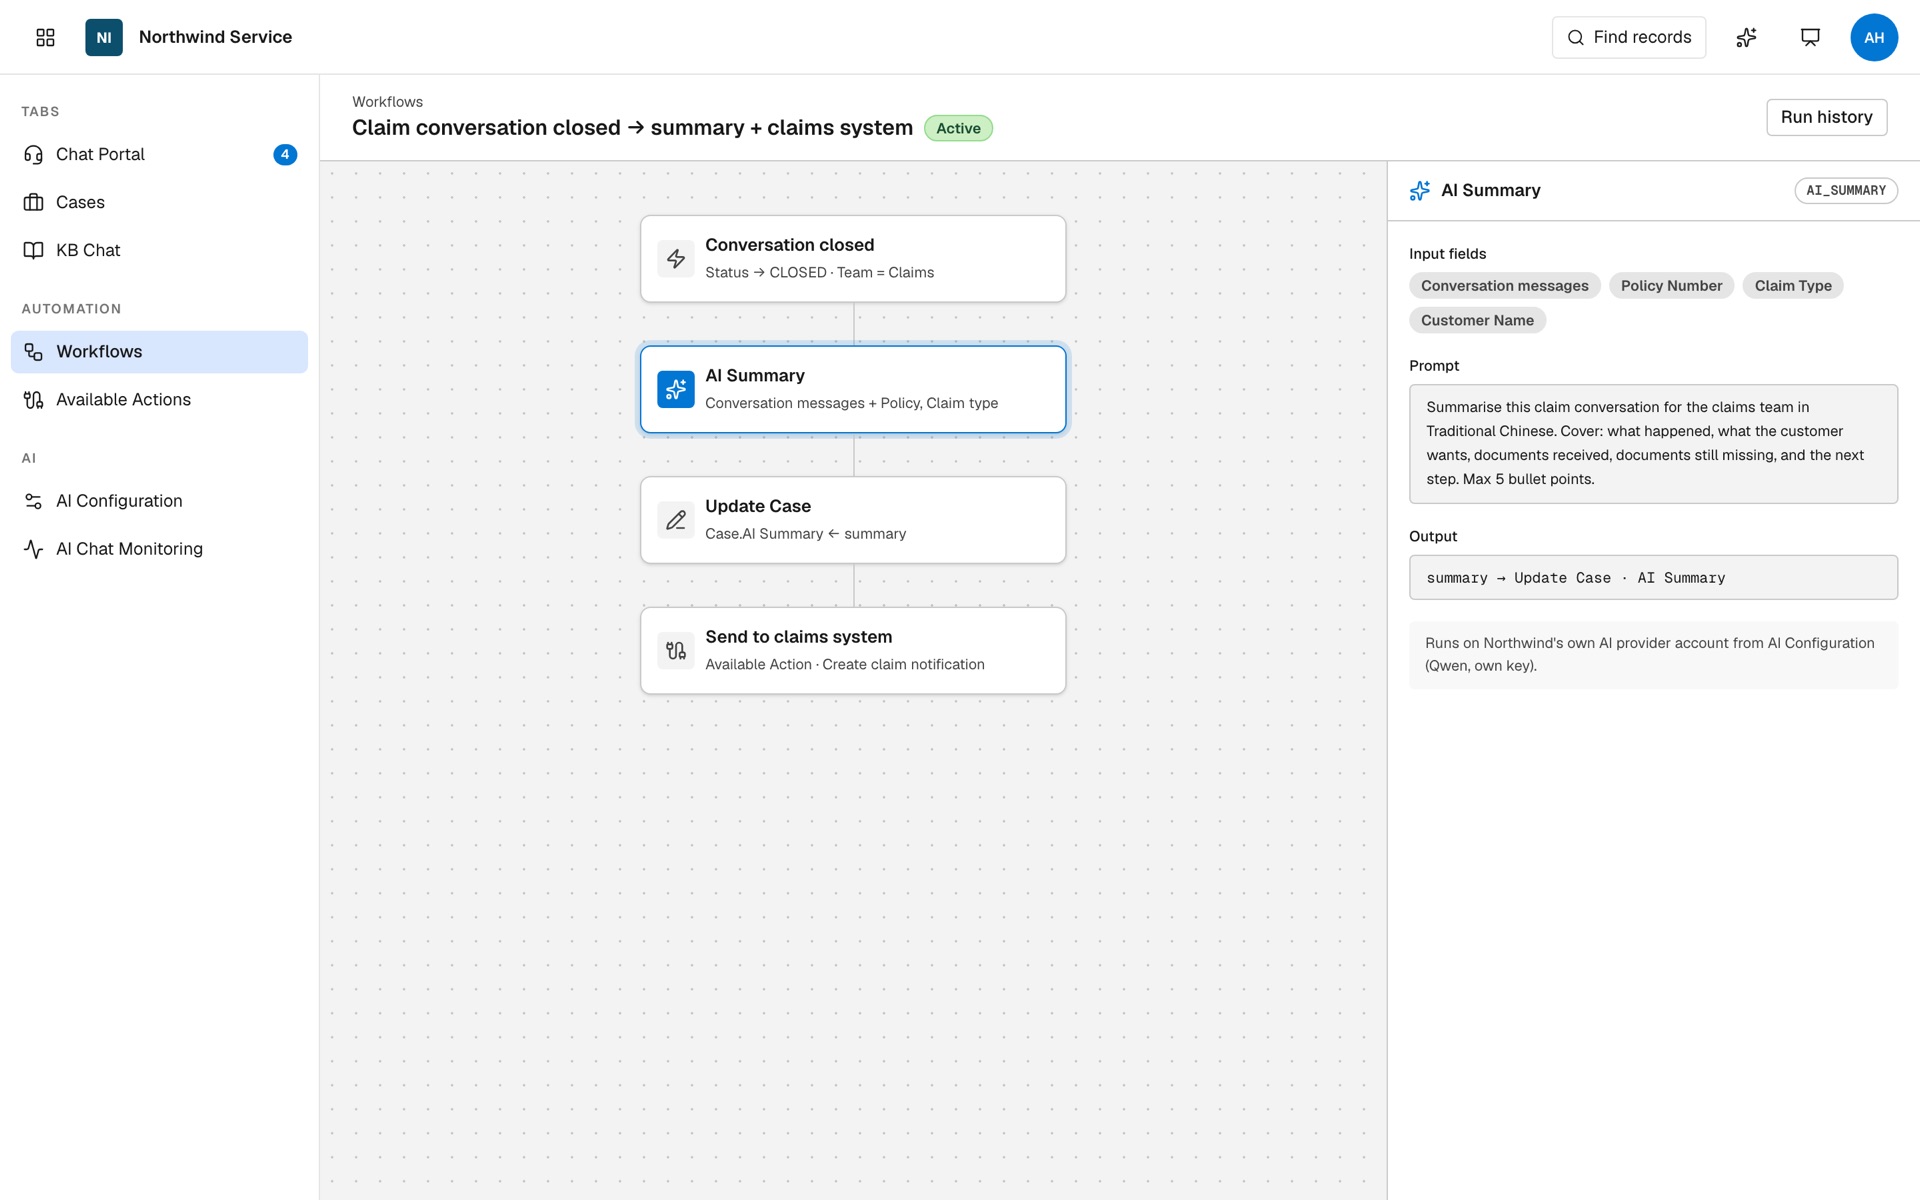Click the Policy Number input chip
This screenshot has height=1200, width=1920.
(x=1671, y=286)
